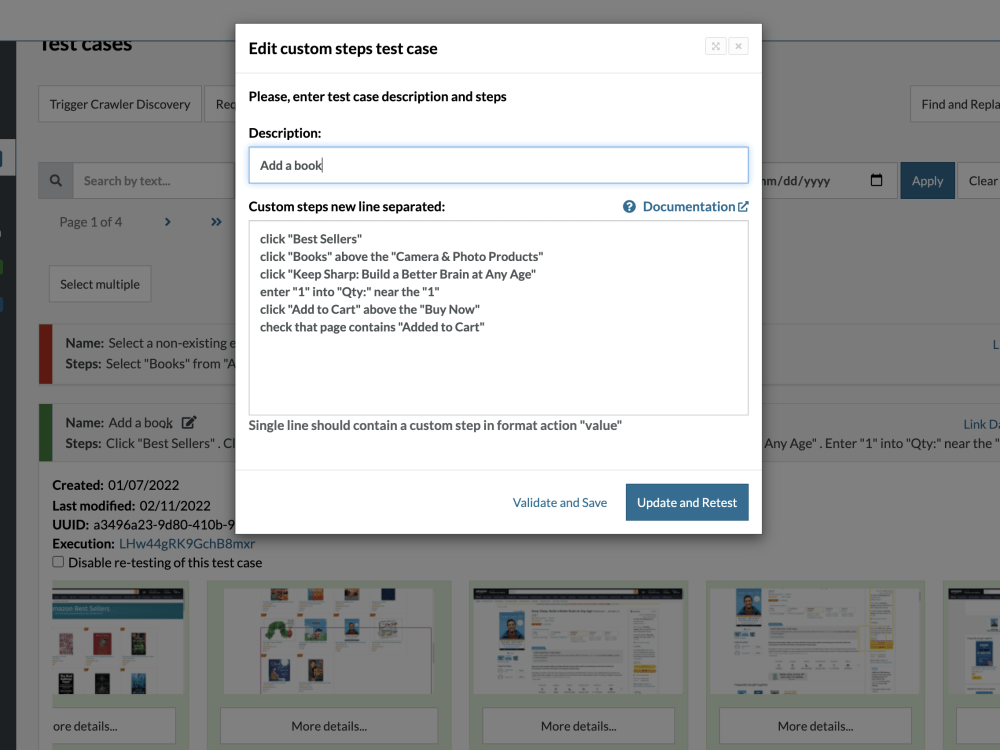Open the fourth screenshot thumbnail
Screen dimensions: 1000x750
point(814,640)
